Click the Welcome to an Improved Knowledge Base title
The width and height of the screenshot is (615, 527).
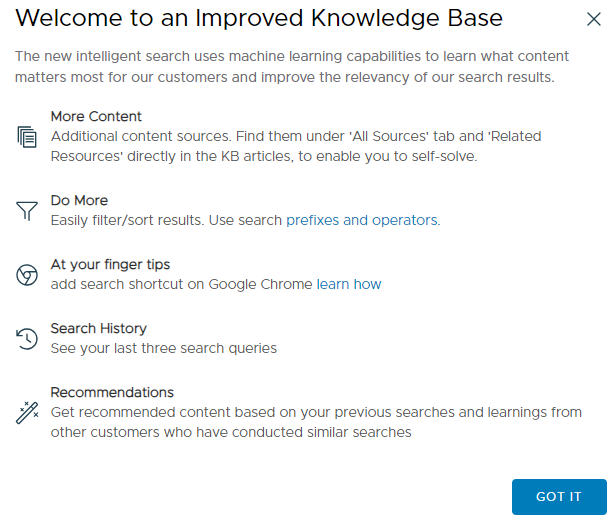click(259, 18)
